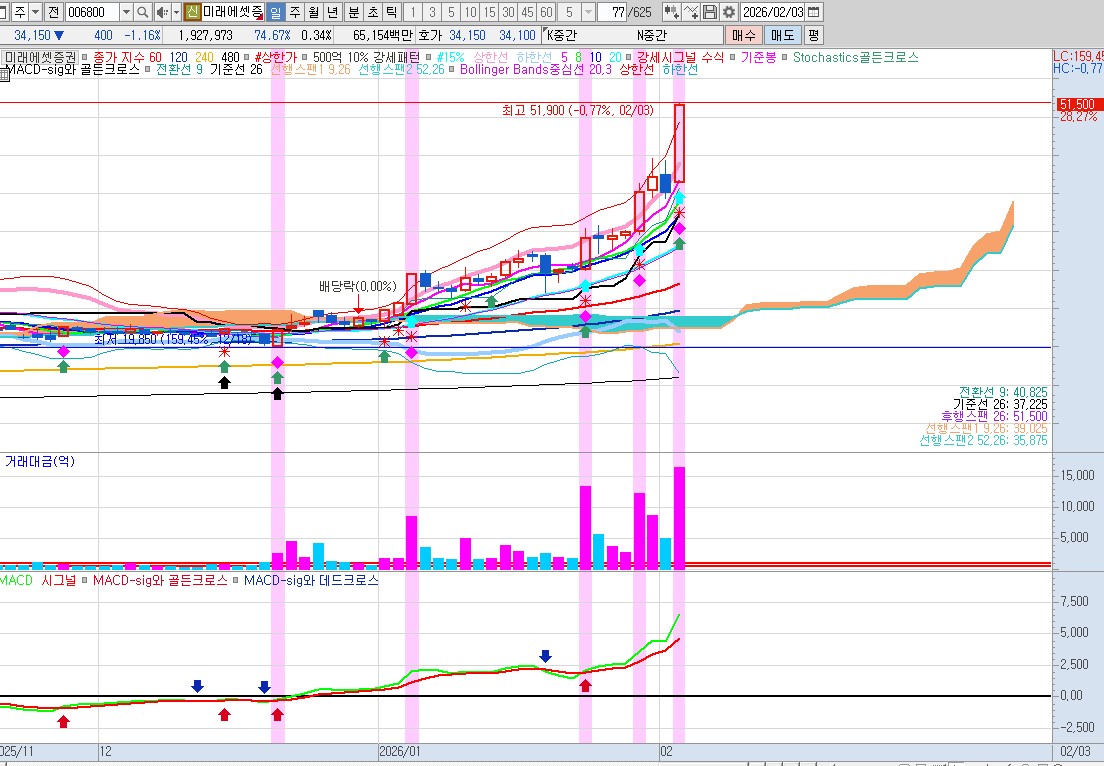Click the 전 button next to code field
Image resolution: width=1104 pixels, height=766 pixels.
pyautogui.click(x=54, y=12)
